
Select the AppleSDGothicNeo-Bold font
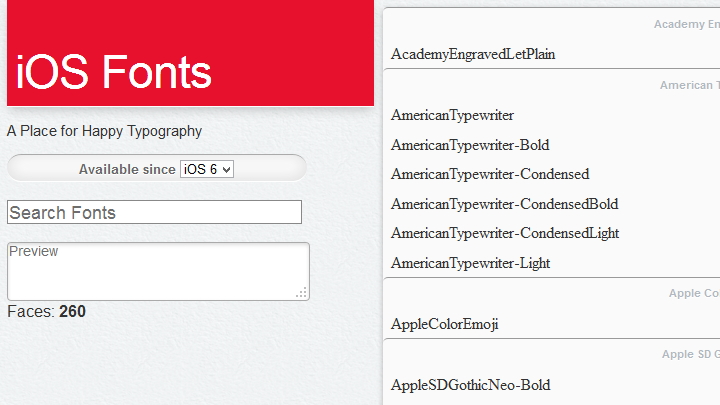click(x=471, y=385)
